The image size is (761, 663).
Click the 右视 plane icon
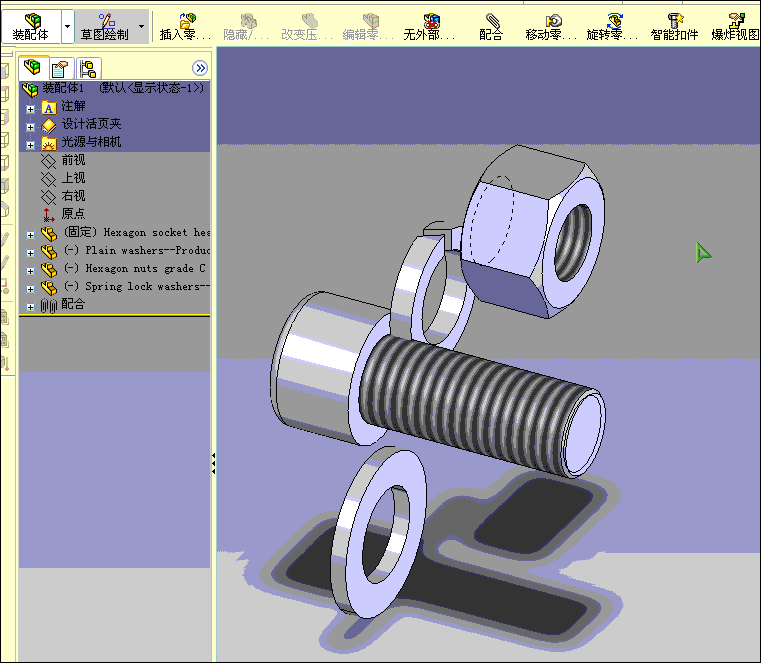(x=49, y=197)
